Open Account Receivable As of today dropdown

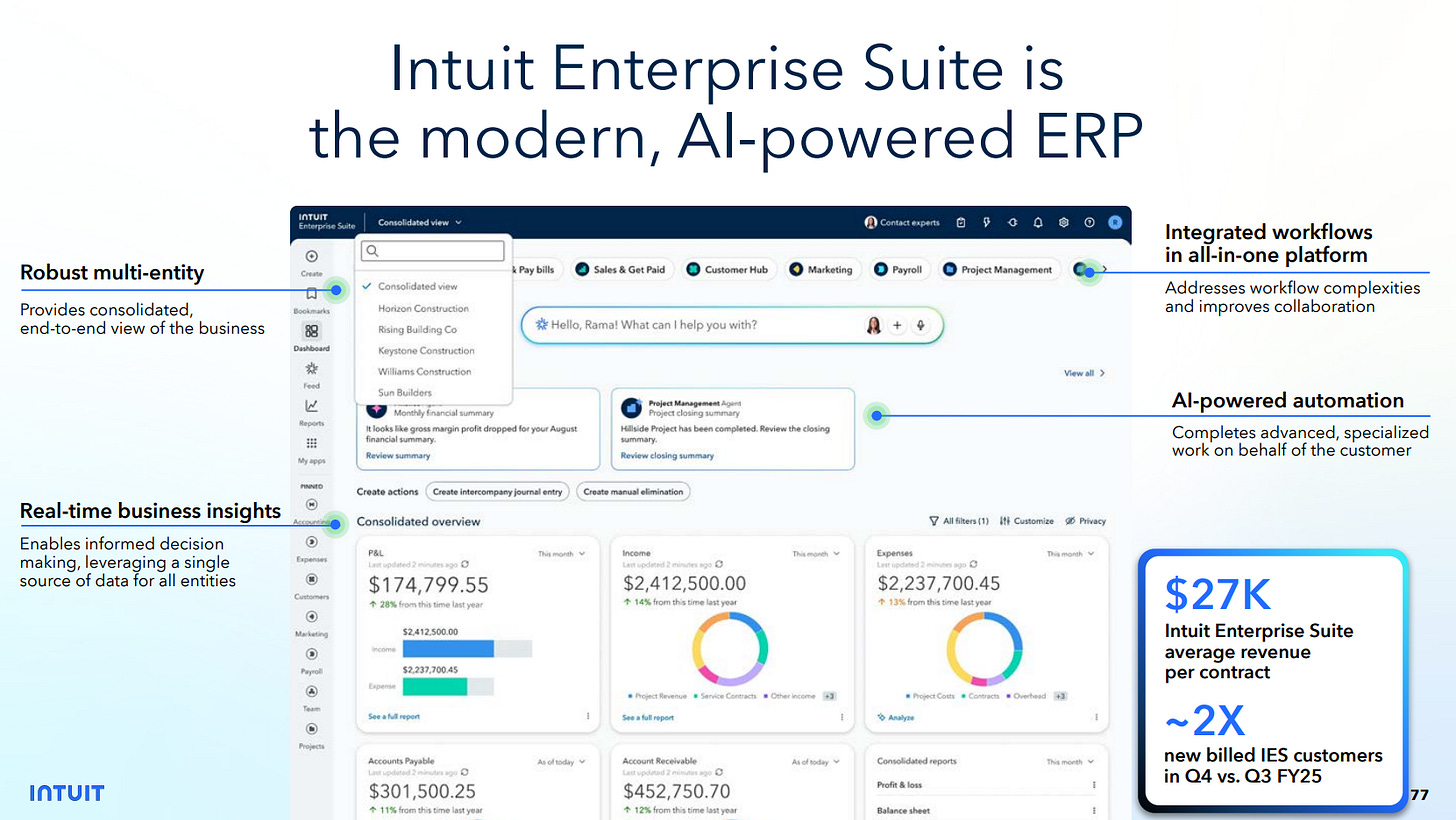(x=815, y=762)
